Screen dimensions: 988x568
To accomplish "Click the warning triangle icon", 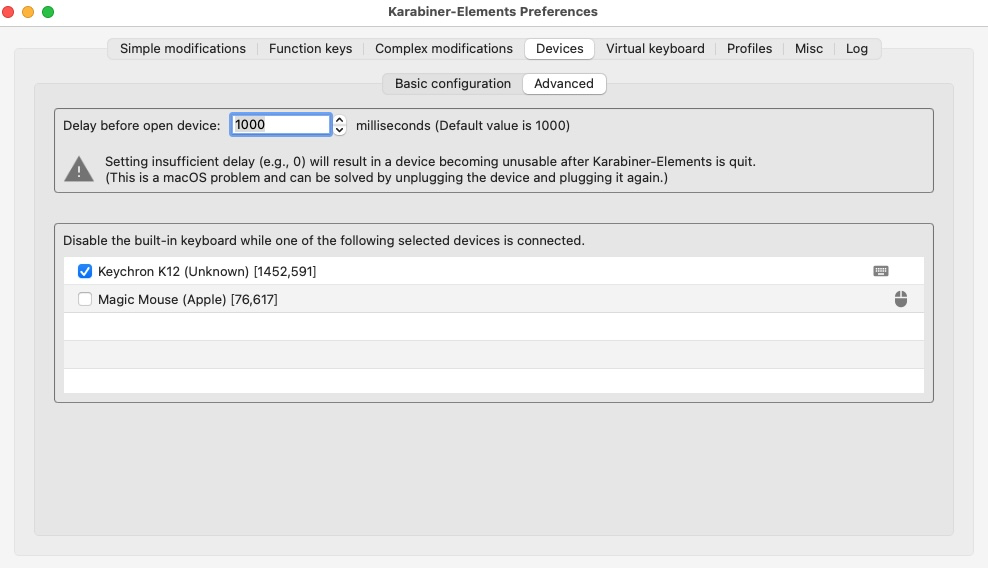I will 79,169.
